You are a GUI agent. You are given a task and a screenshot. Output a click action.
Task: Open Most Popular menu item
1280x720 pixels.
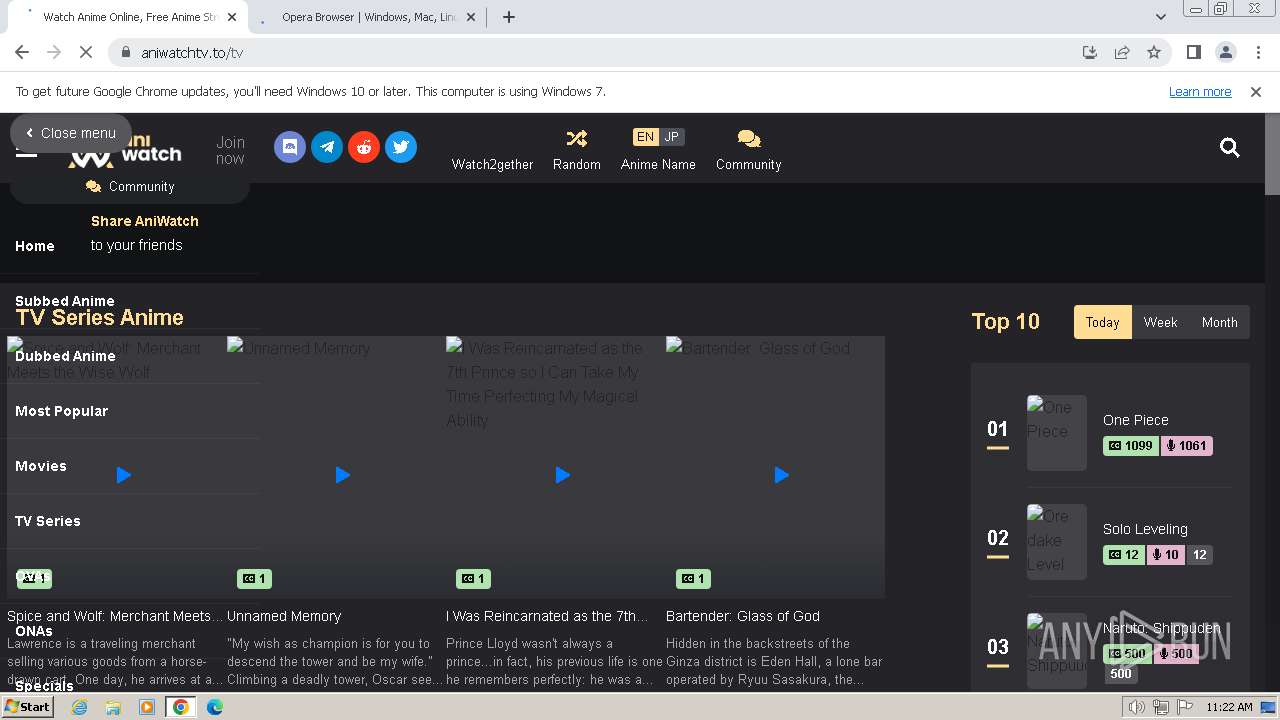point(62,411)
